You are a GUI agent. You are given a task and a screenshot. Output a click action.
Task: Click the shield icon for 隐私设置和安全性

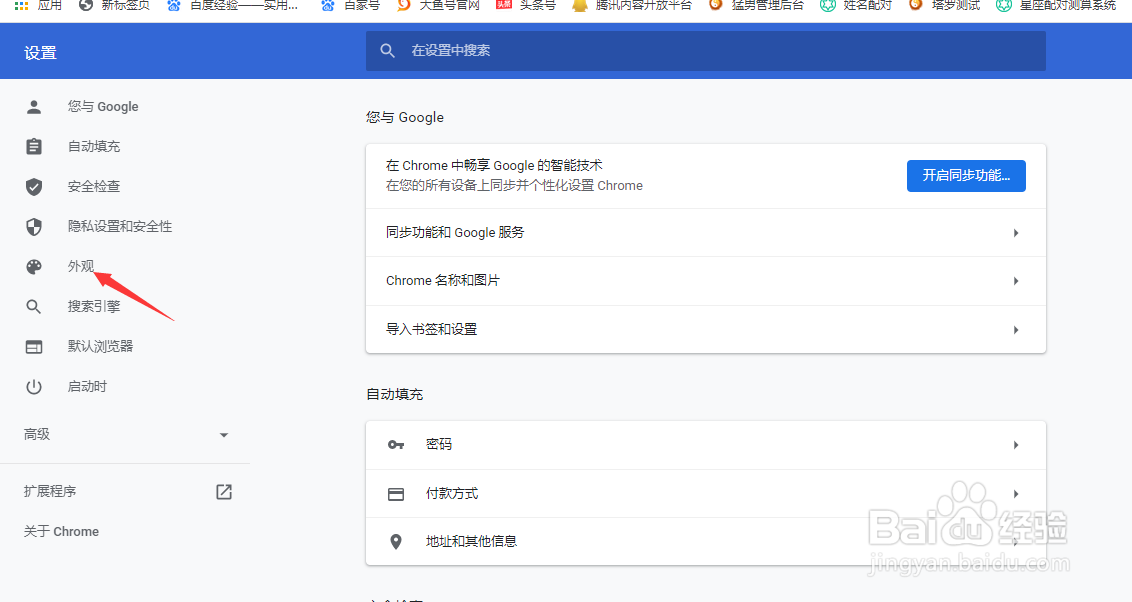click(34, 227)
